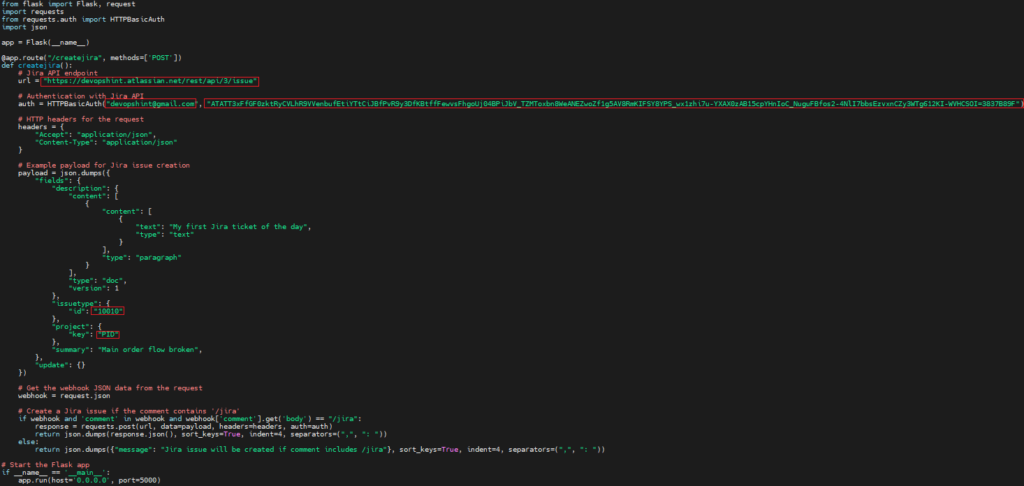The width and height of the screenshot is (1024, 486).
Task: Click the "Content-Type" header line
Action: 106,142
